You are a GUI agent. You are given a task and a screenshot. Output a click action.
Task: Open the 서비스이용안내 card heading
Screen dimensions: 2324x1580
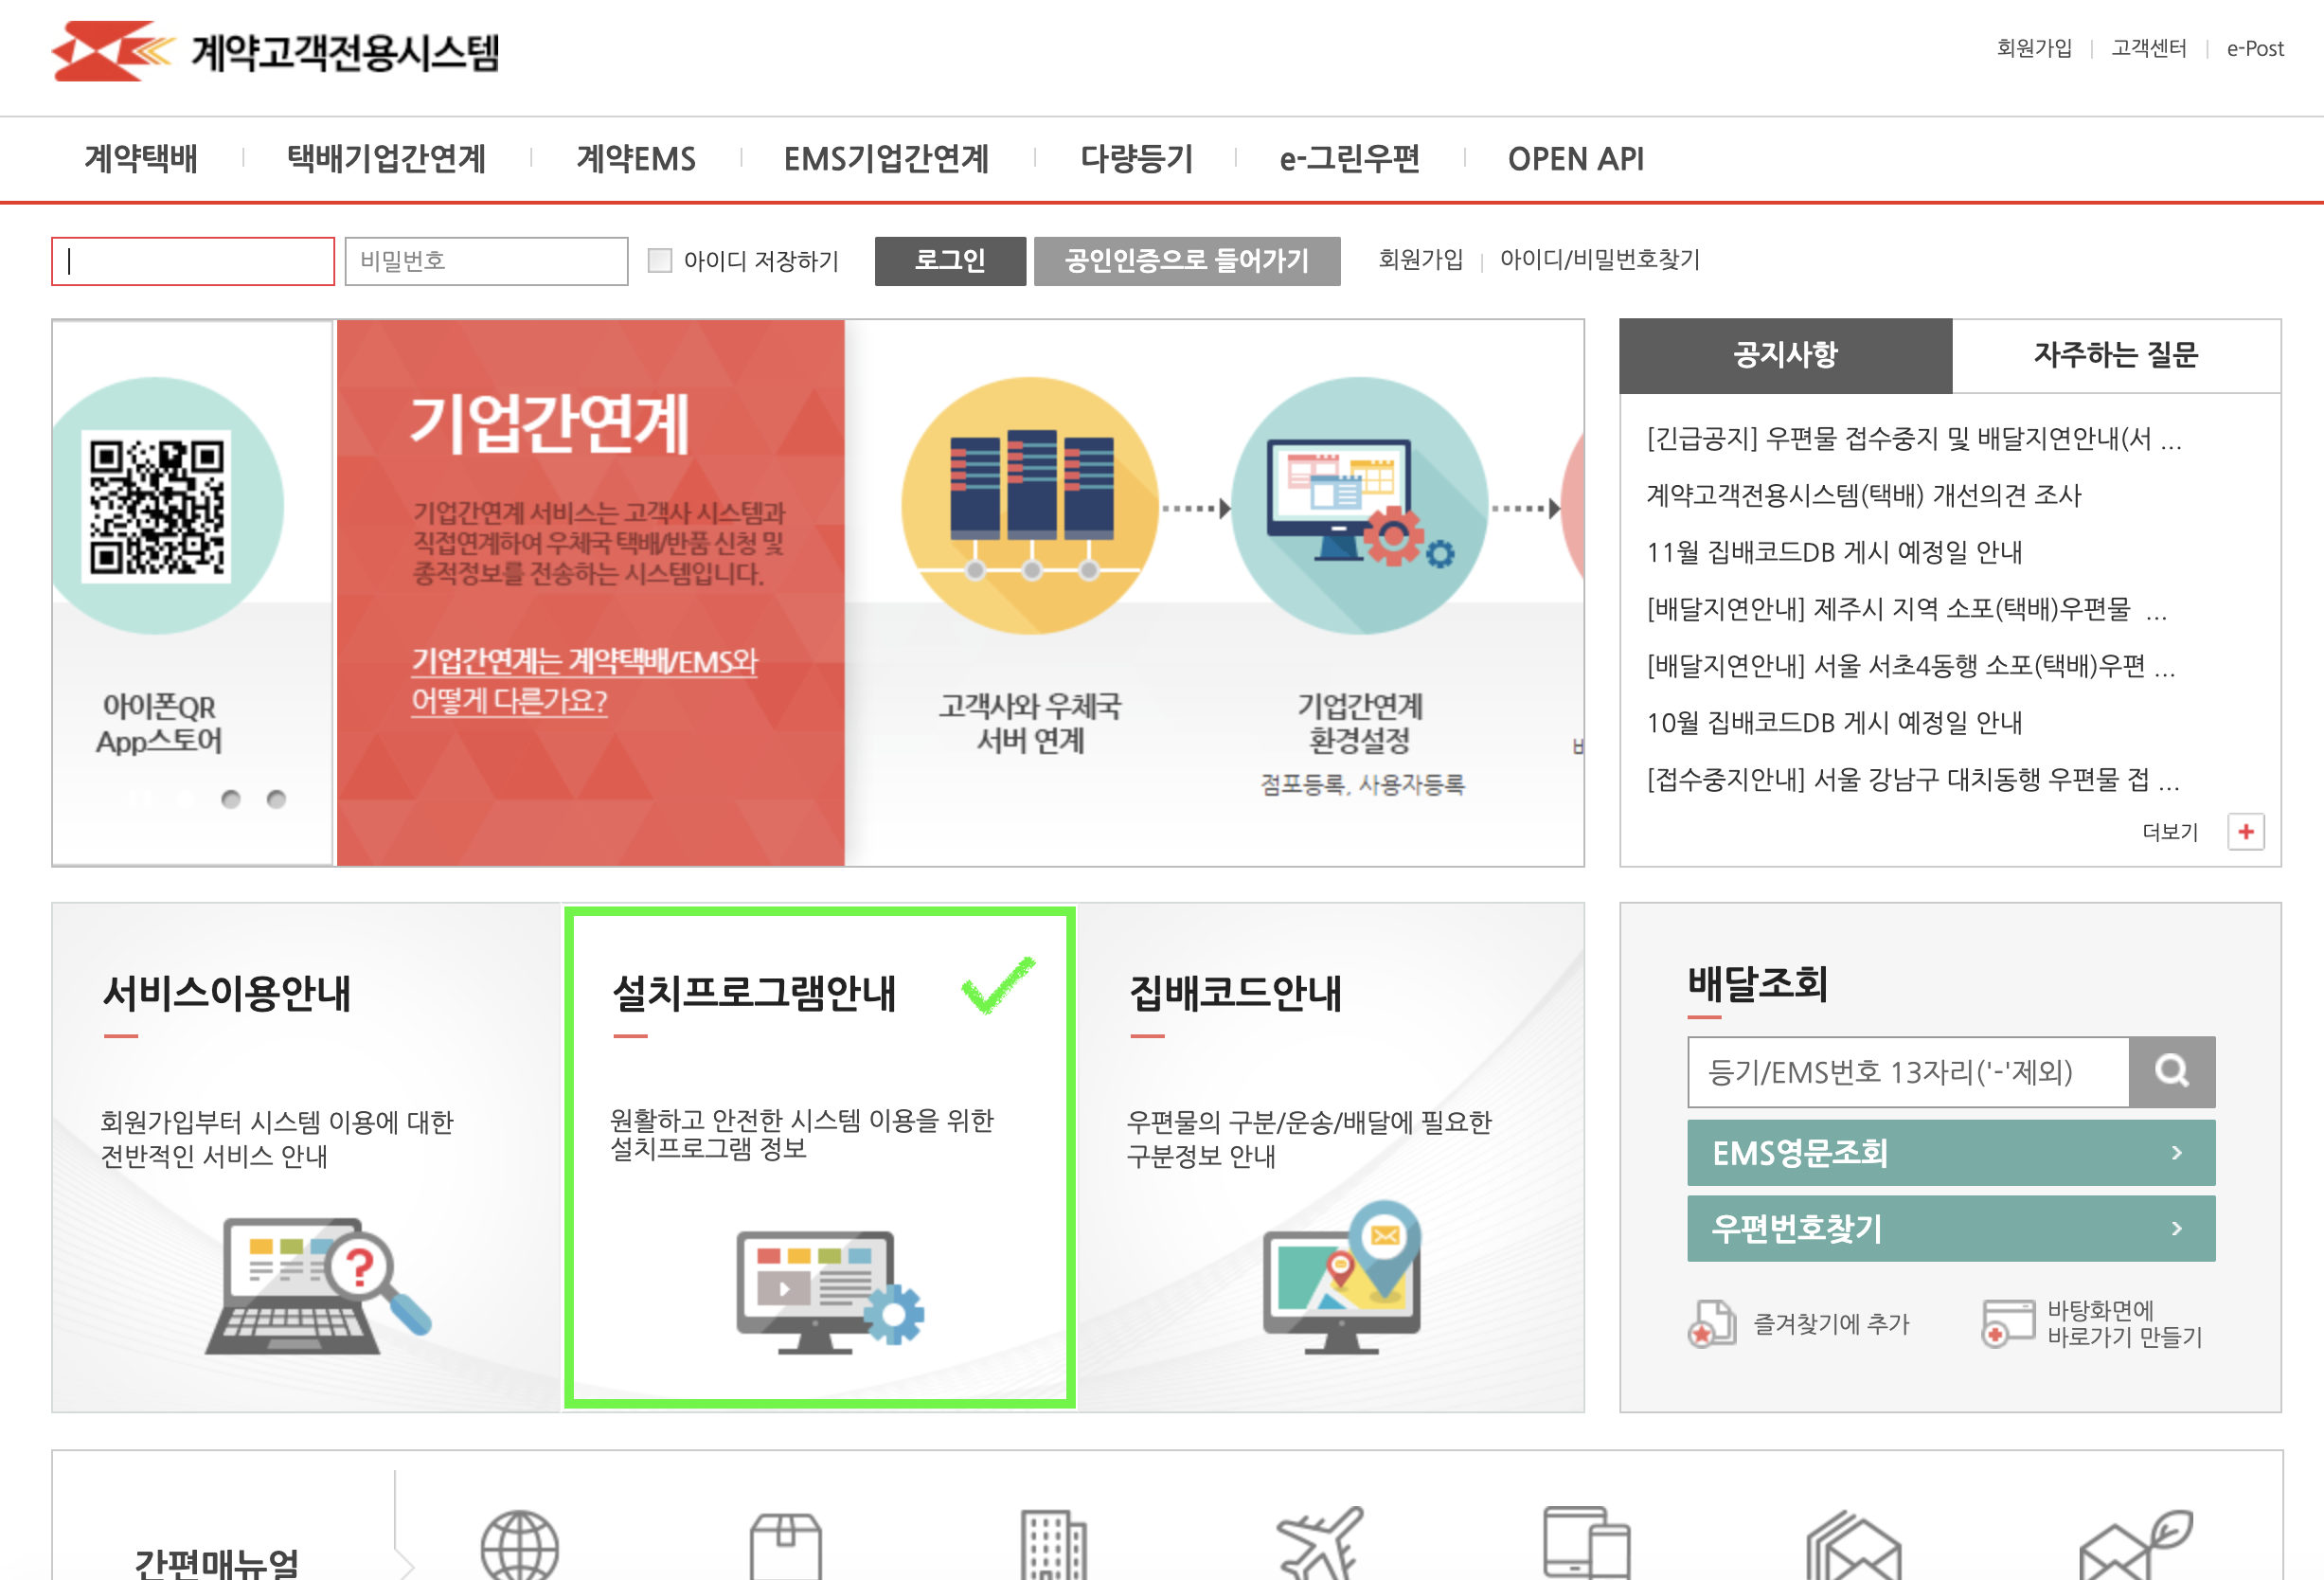[227, 992]
